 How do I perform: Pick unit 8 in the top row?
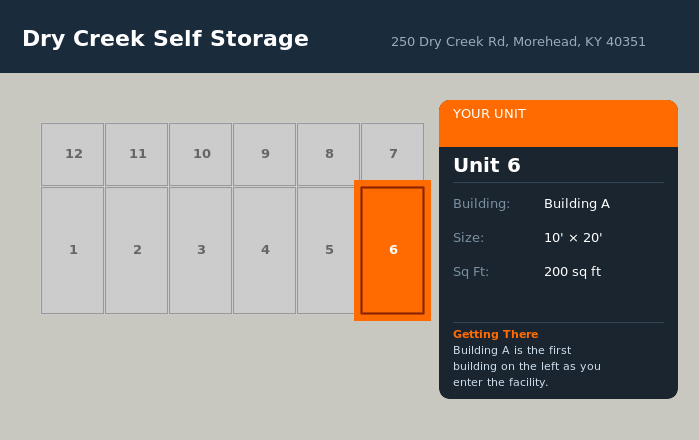[329, 154]
